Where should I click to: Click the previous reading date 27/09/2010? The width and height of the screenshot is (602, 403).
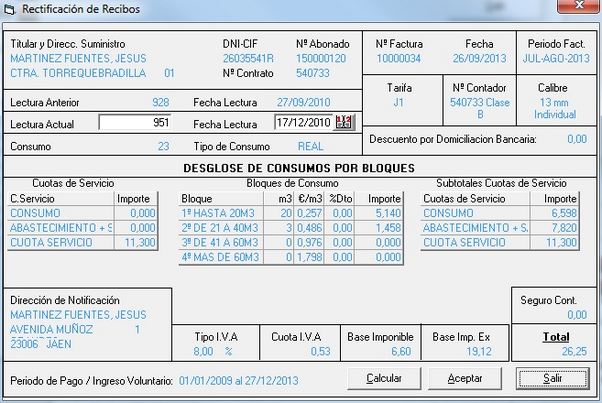click(x=303, y=102)
